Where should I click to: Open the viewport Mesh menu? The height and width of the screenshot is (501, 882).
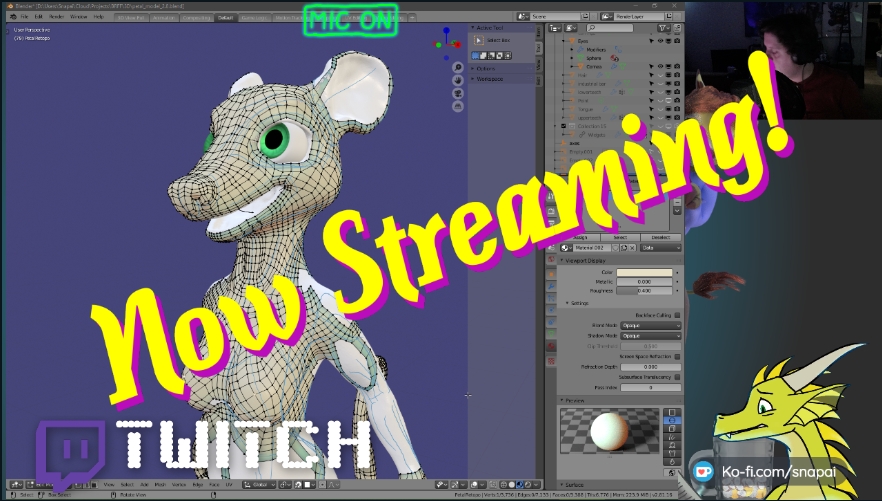pyautogui.click(x=160, y=485)
